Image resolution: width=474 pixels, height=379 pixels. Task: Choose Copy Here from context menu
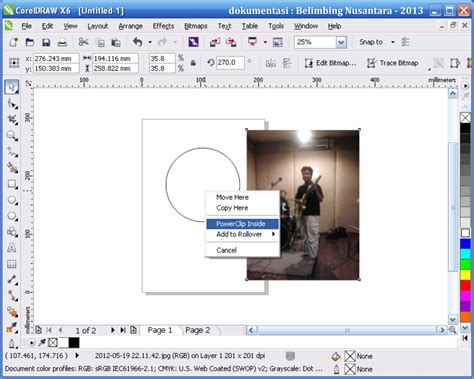242,208
